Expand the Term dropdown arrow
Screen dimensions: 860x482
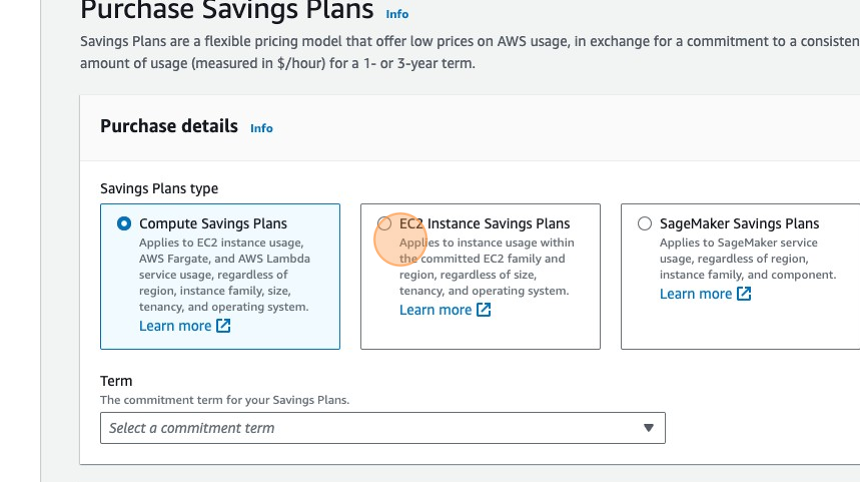pyautogui.click(x=648, y=428)
